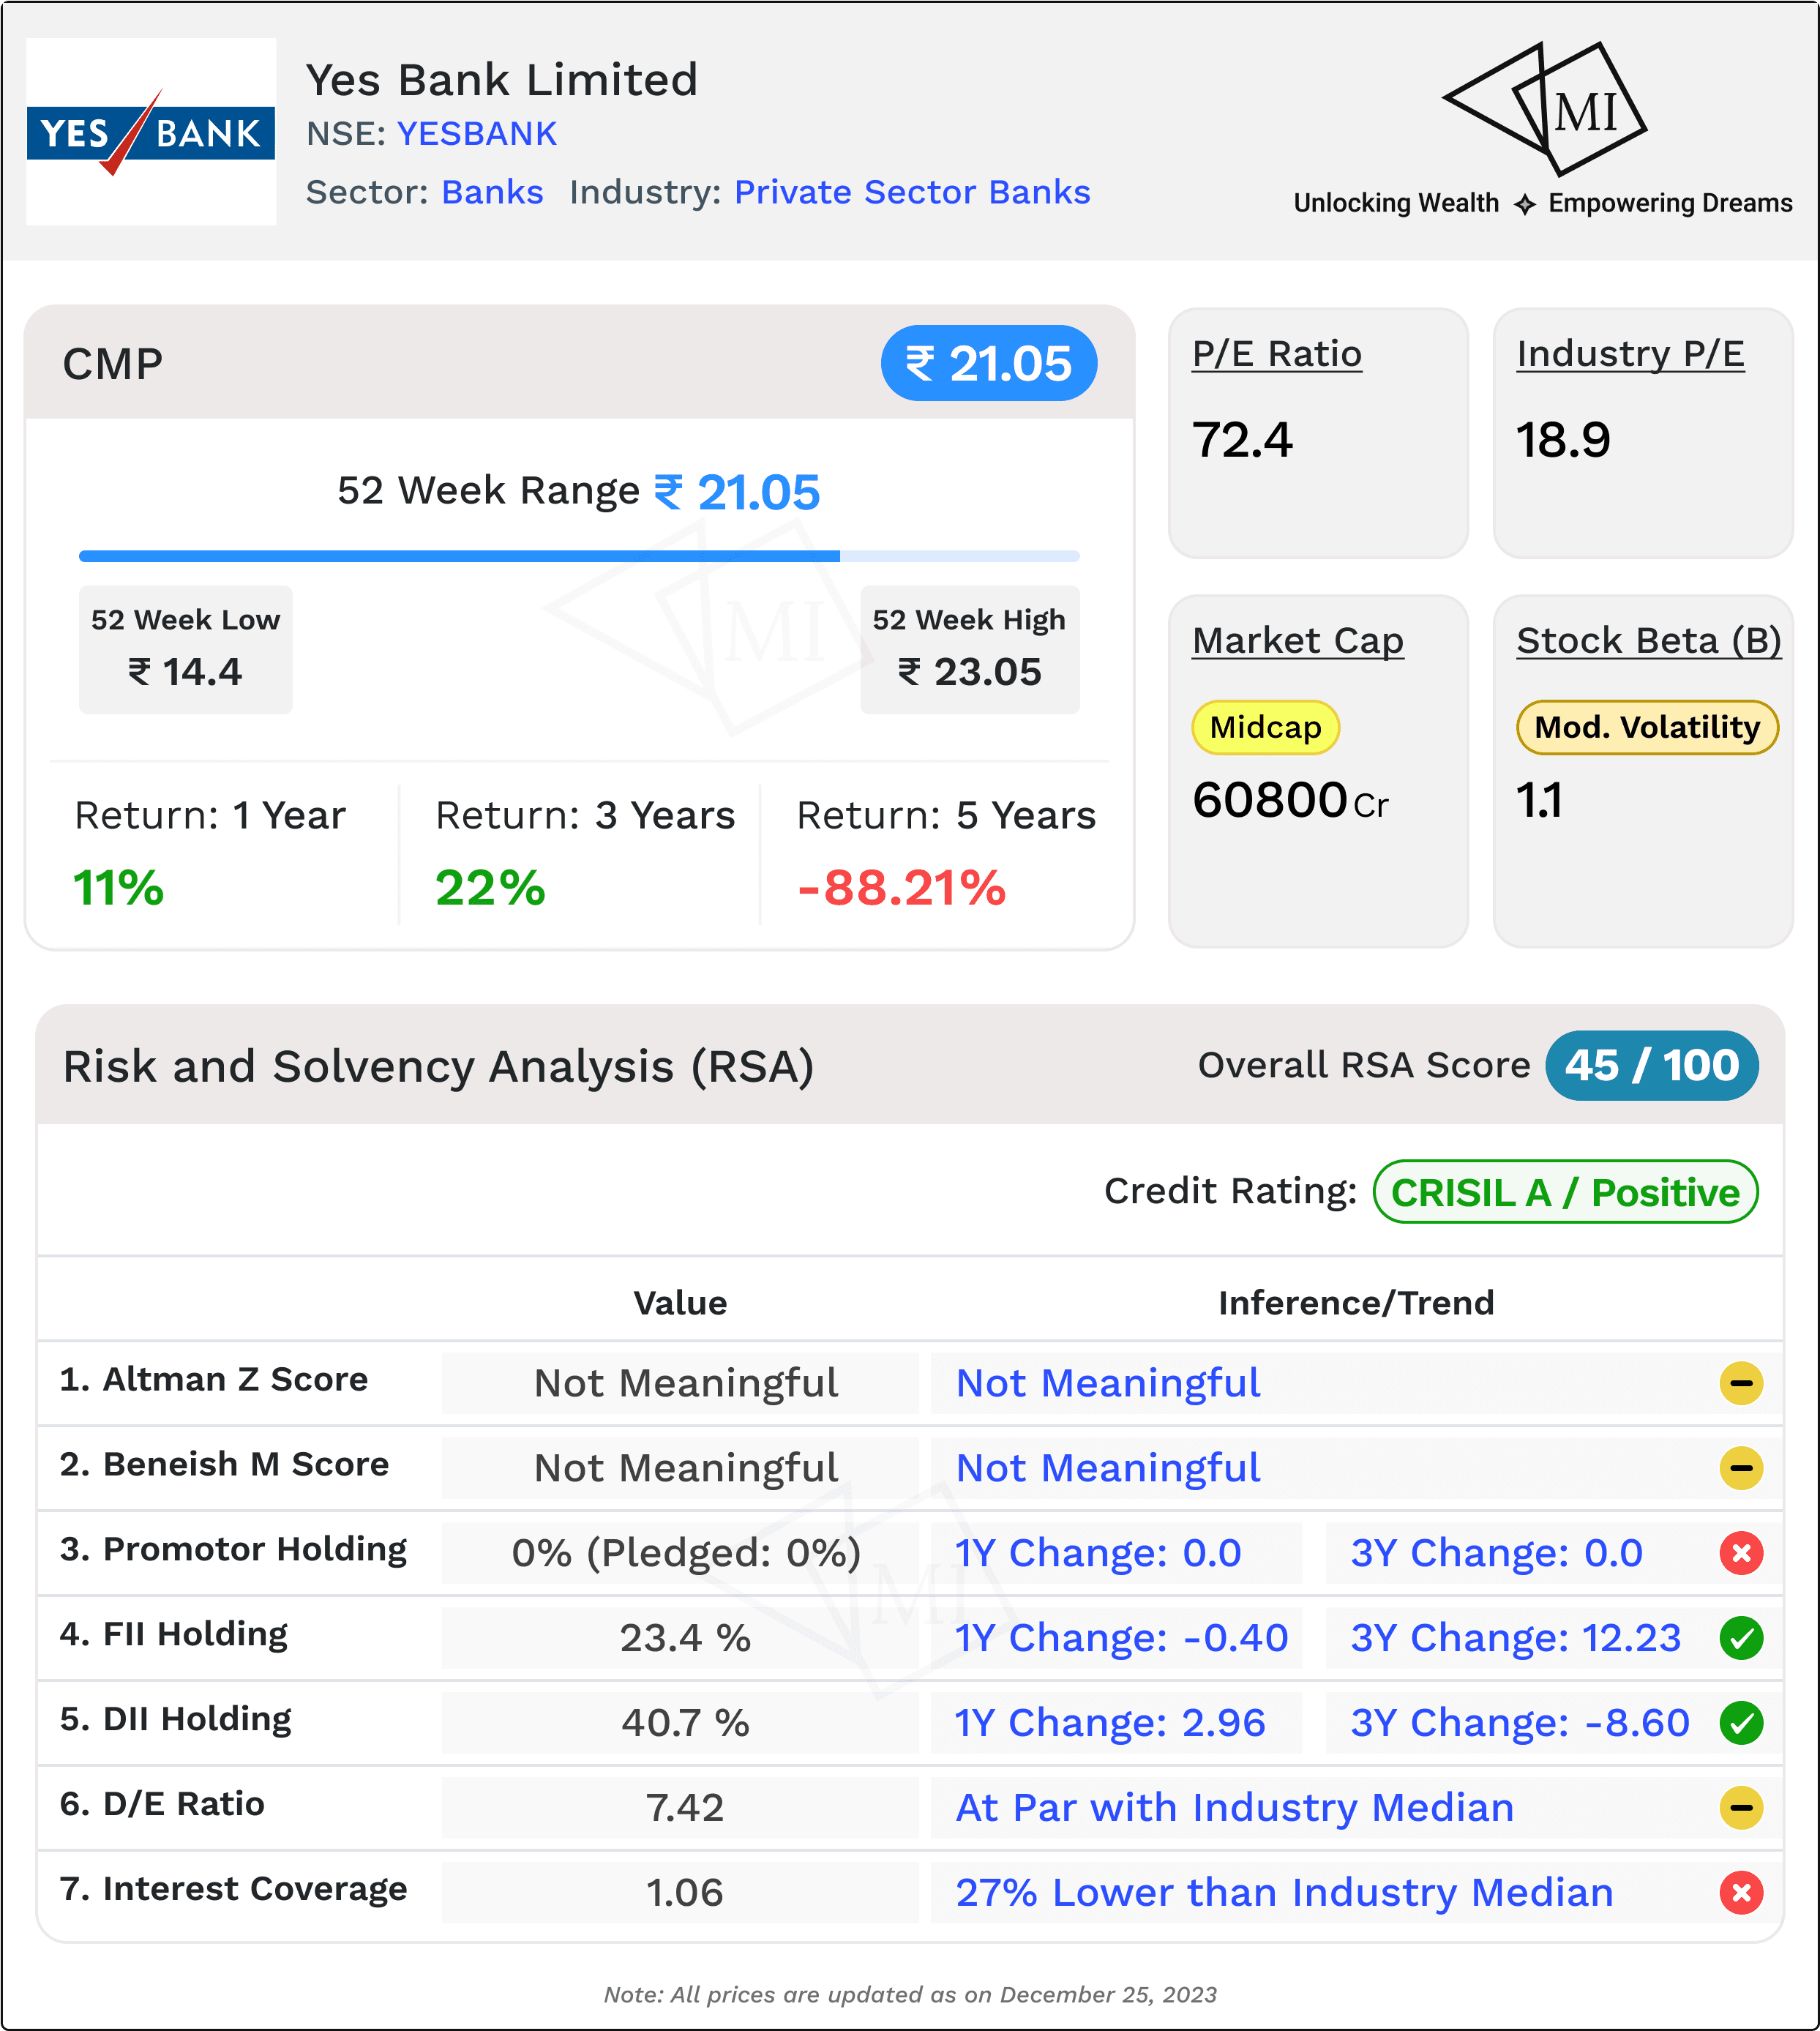Click the Market Cap heading
Image resolution: width=1820 pixels, height=2031 pixels.
(x=1298, y=640)
